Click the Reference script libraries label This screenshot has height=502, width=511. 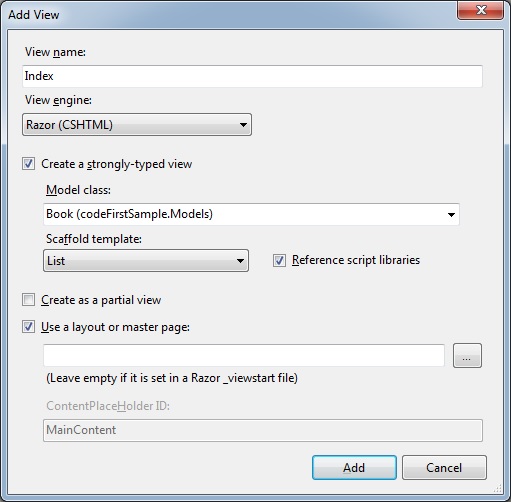[x=356, y=260]
